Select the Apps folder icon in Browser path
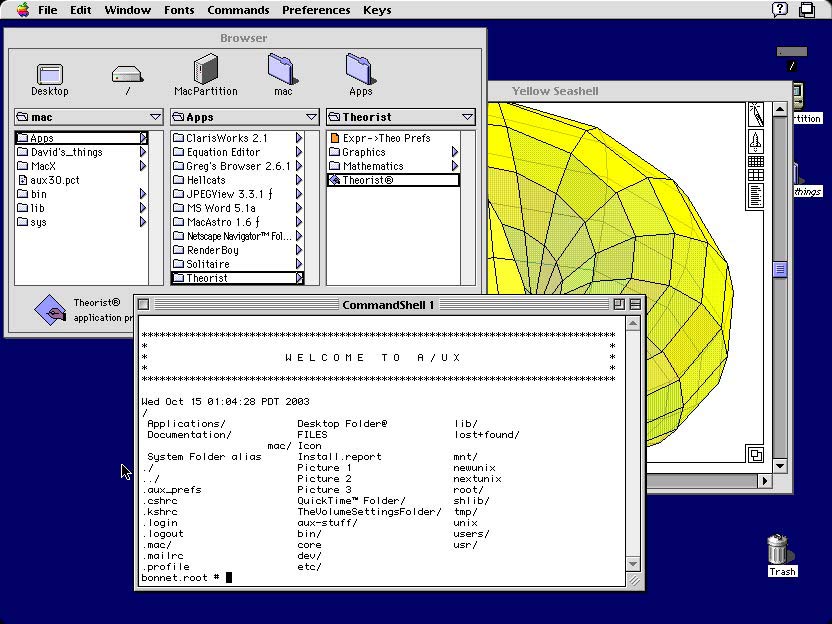This screenshot has width=832, height=624. pyautogui.click(x=360, y=69)
